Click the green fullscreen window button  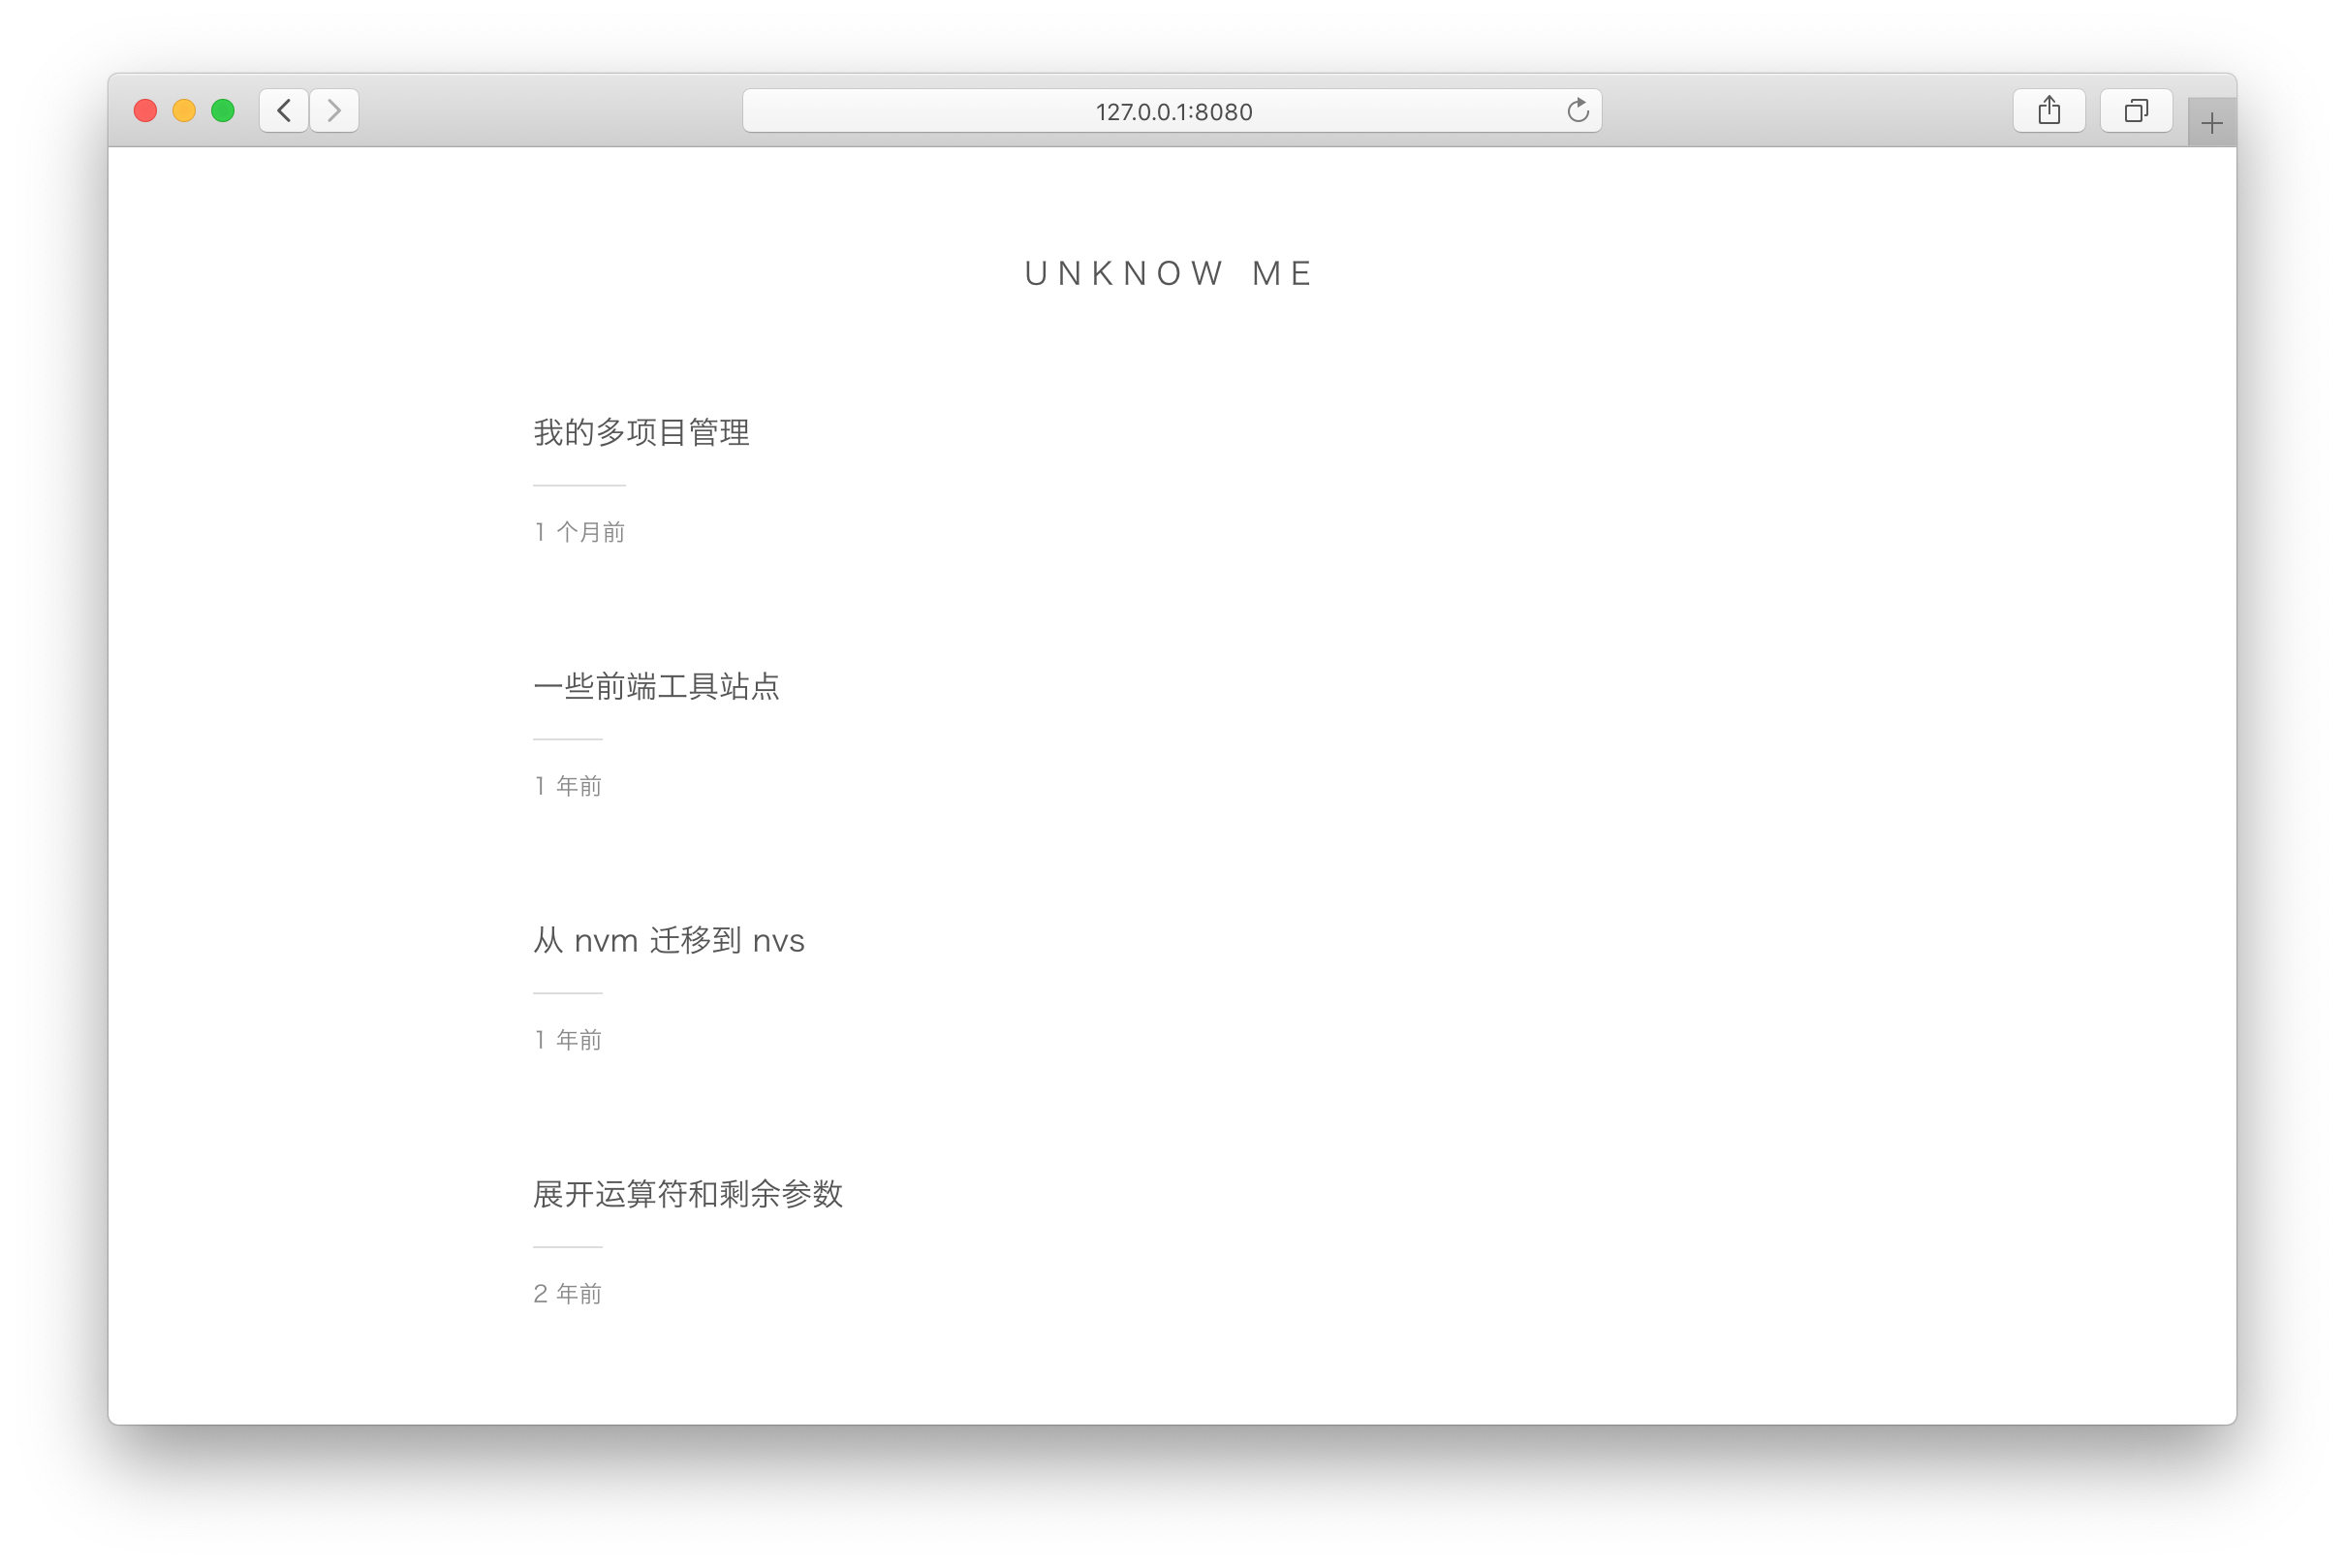[x=224, y=110]
